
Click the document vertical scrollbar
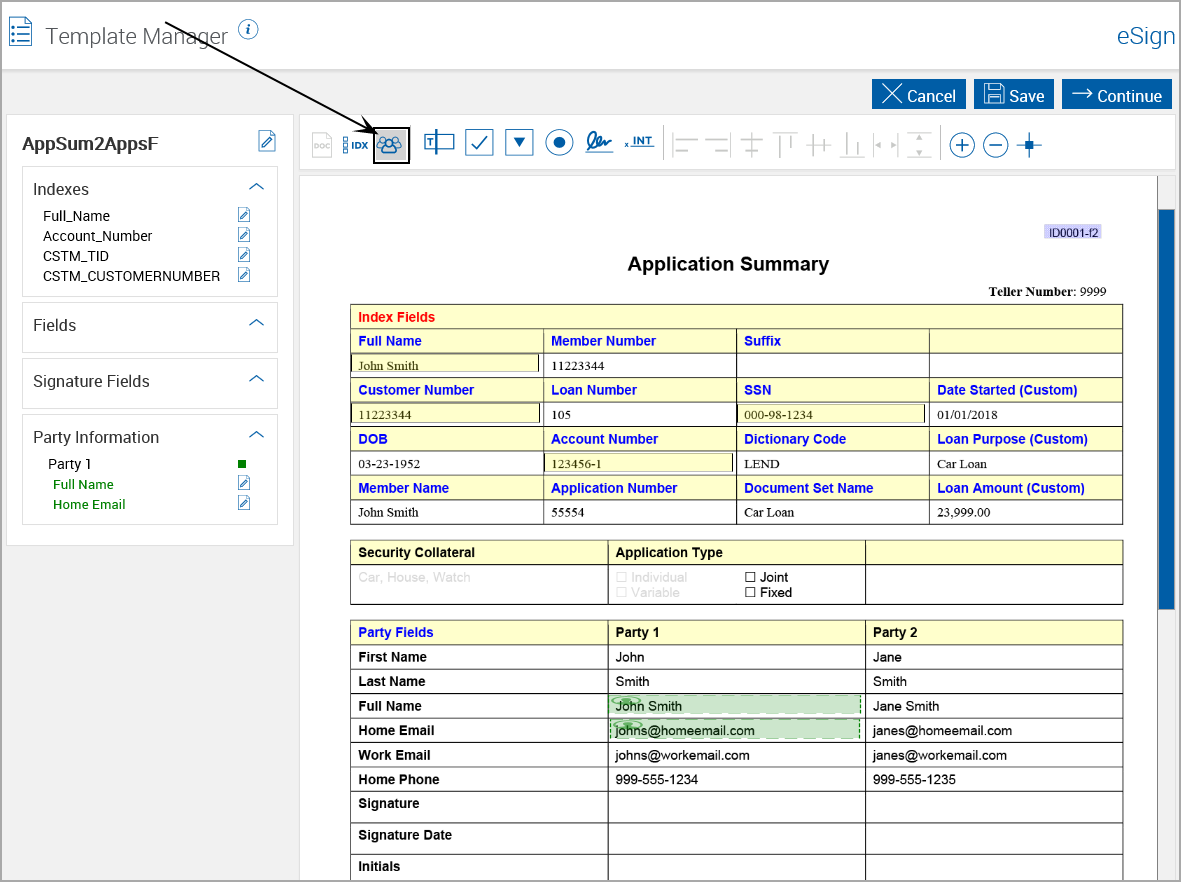[1167, 409]
